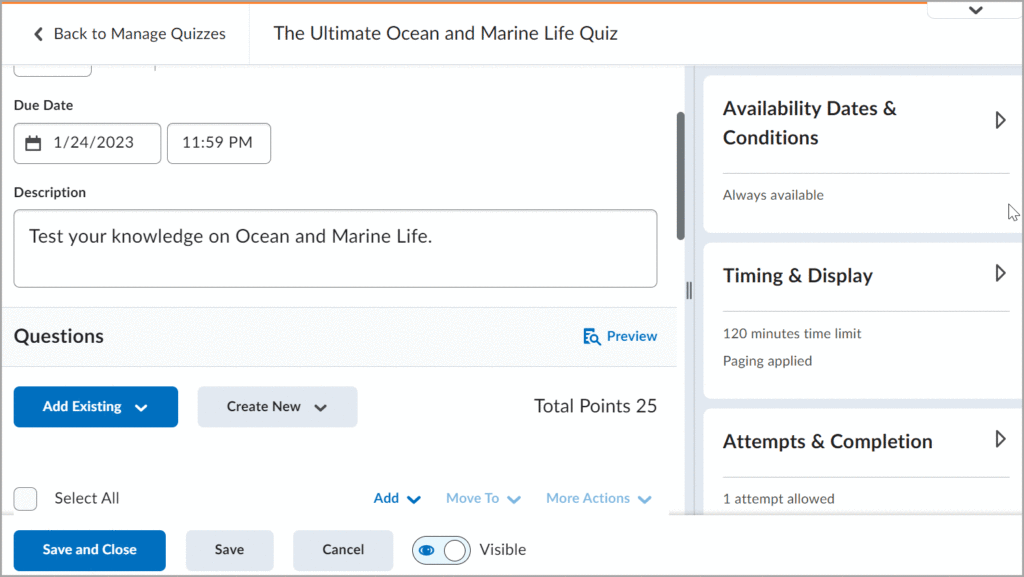The image size is (1024, 577).
Task: Expand Availability Dates & Conditions panel arrow
Action: coord(1000,120)
